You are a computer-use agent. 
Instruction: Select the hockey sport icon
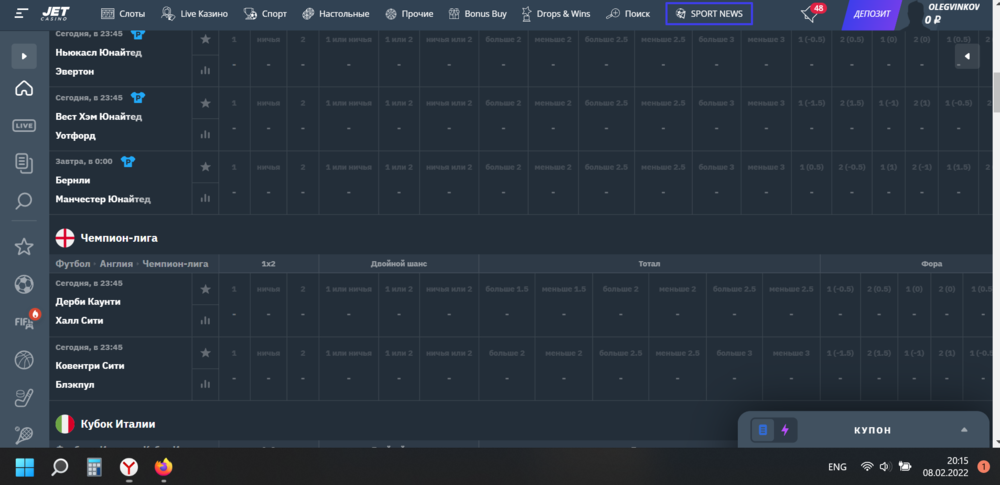tap(24, 398)
